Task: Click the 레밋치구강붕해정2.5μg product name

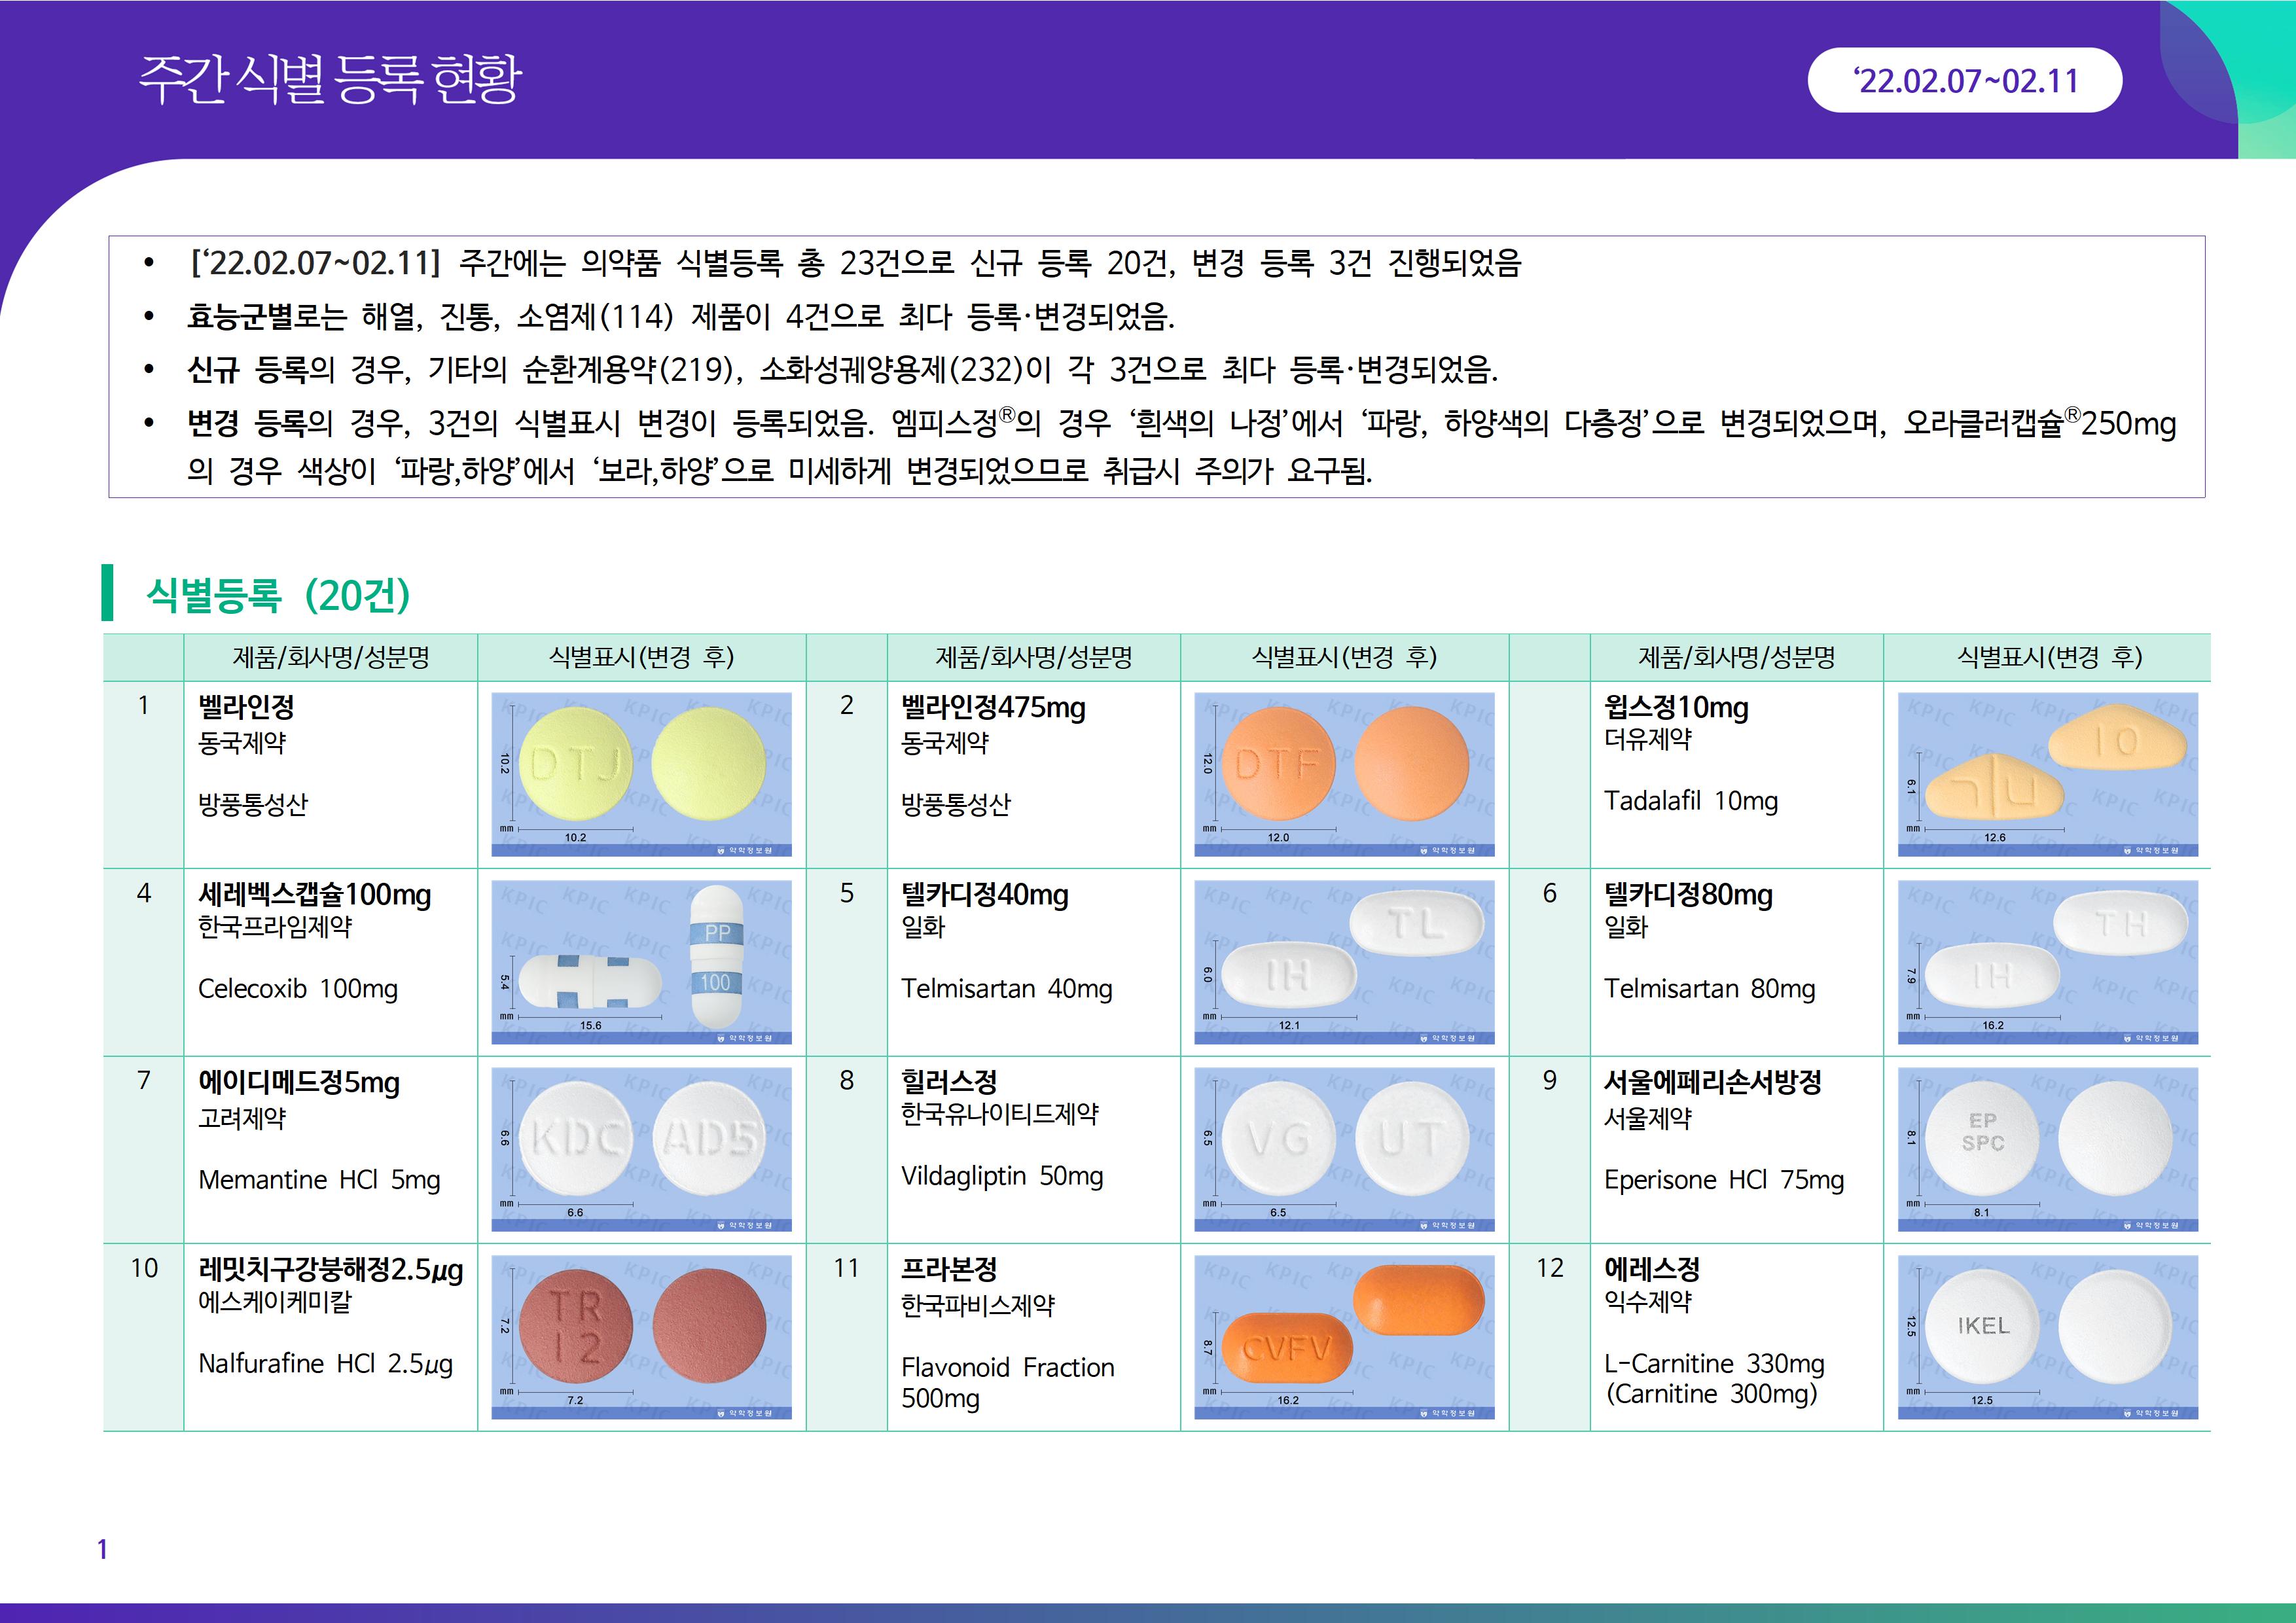Action: pyautogui.click(x=330, y=1270)
